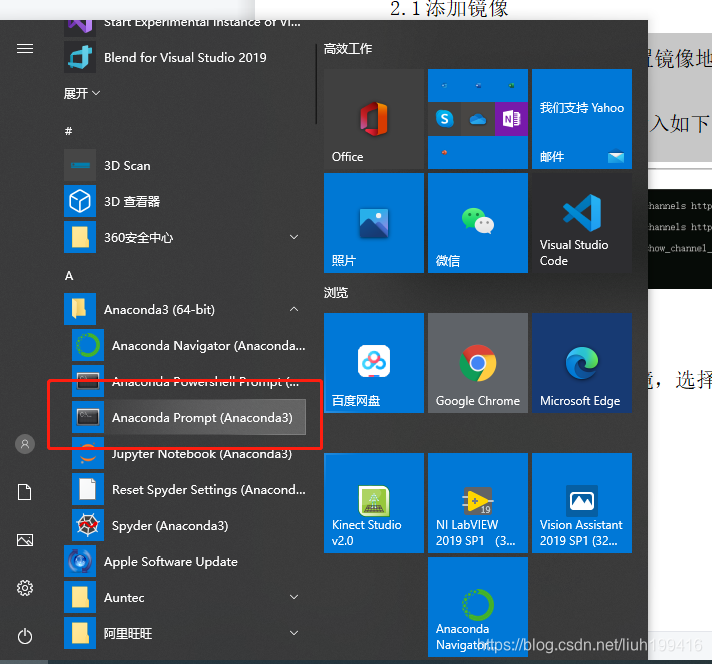The width and height of the screenshot is (712, 664).
Task: Click the 浏览 tile group heading
Action: coord(336,292)
